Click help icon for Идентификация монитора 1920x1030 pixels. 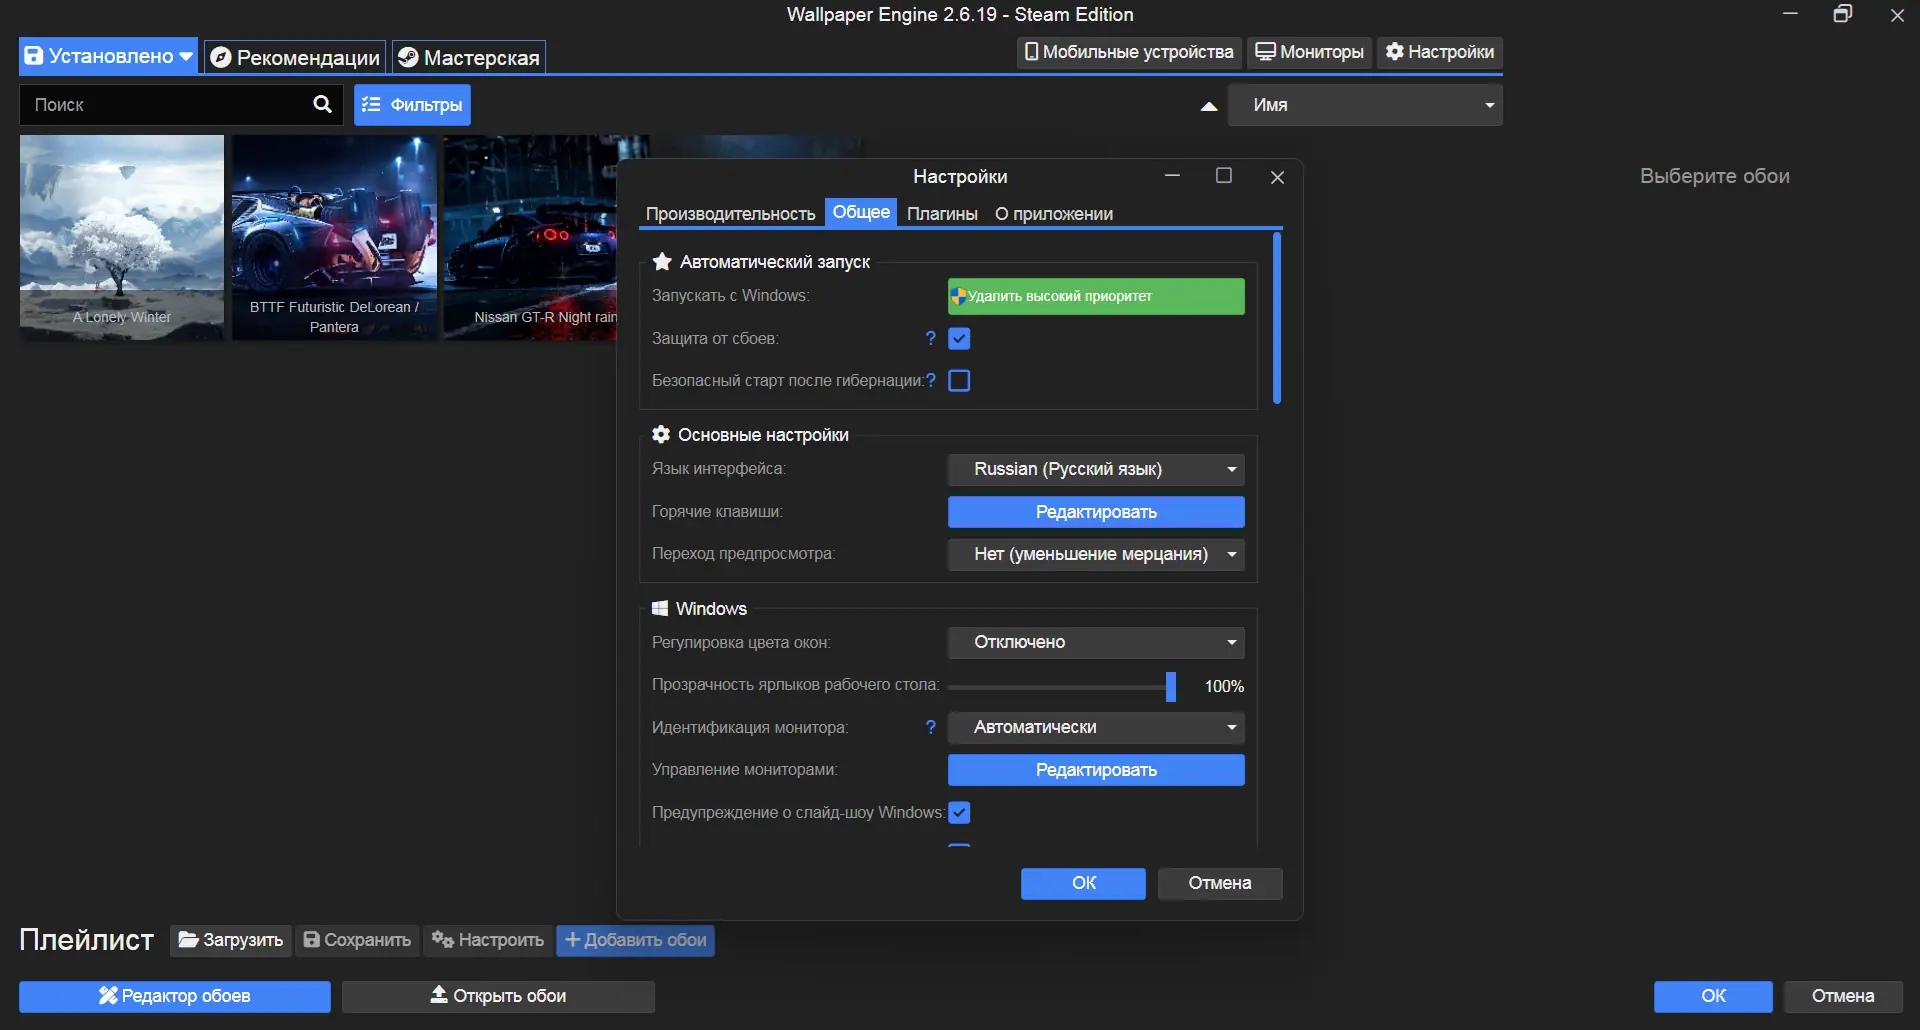pos(931,727)
